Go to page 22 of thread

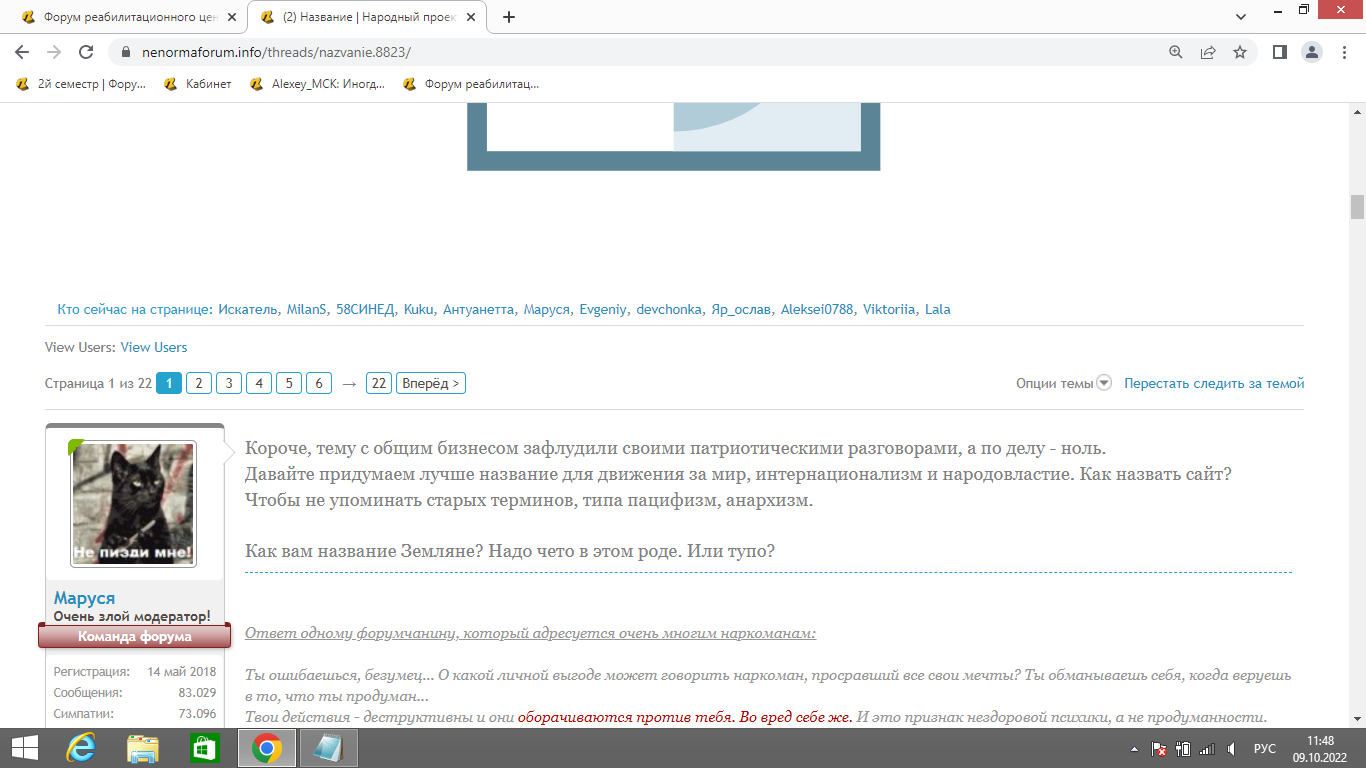point(379,383)
